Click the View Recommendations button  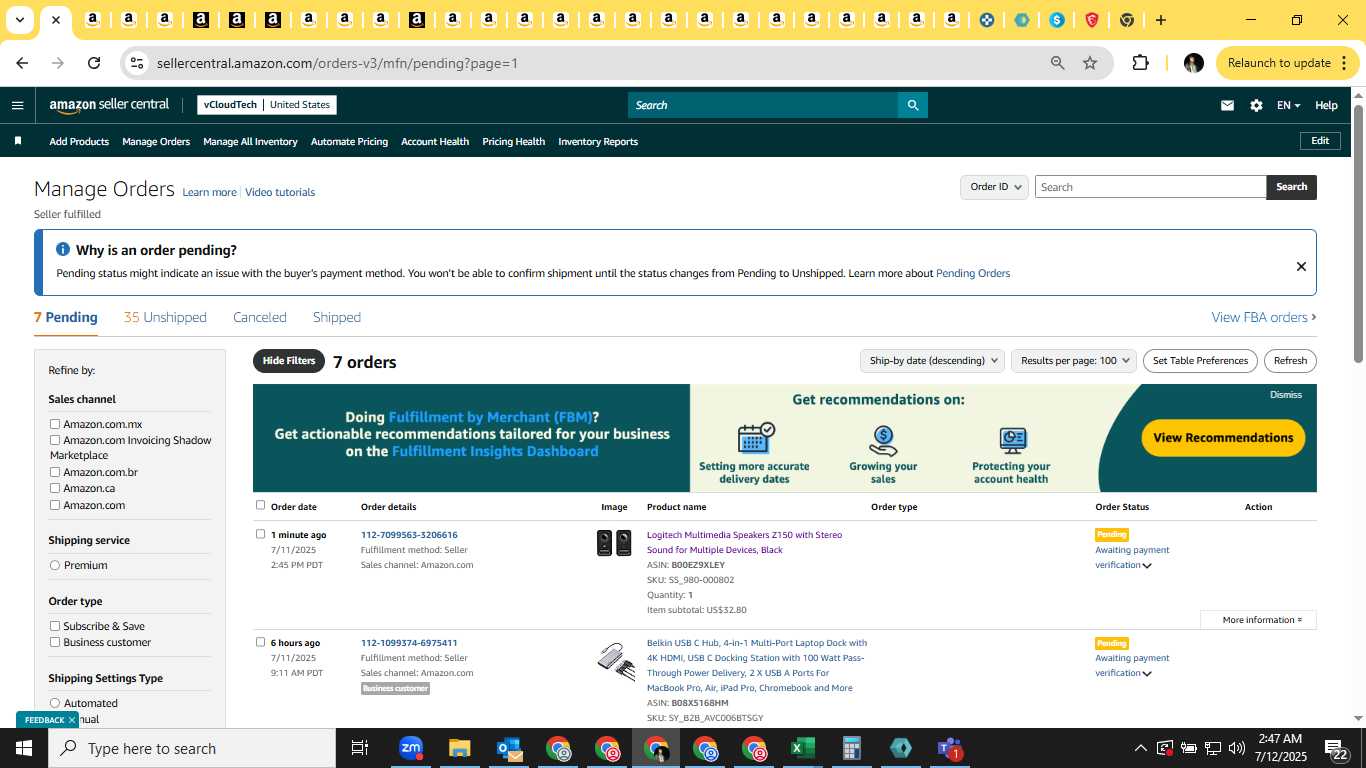click(1223, 438)
